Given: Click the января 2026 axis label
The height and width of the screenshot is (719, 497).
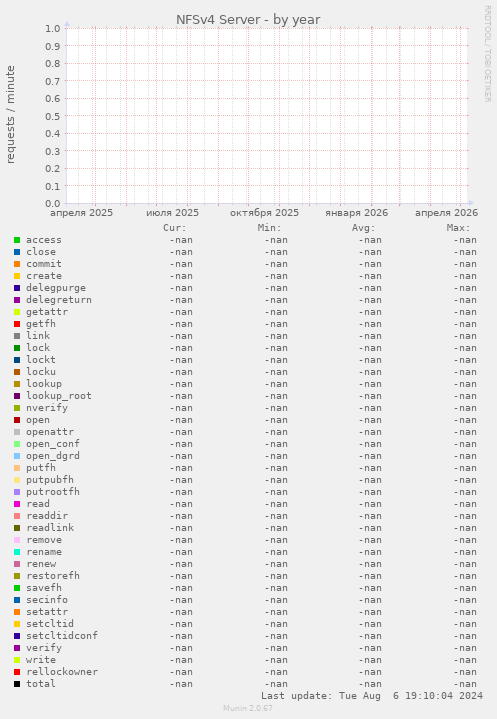Looking at the screenshot, I should coord(356,213).
